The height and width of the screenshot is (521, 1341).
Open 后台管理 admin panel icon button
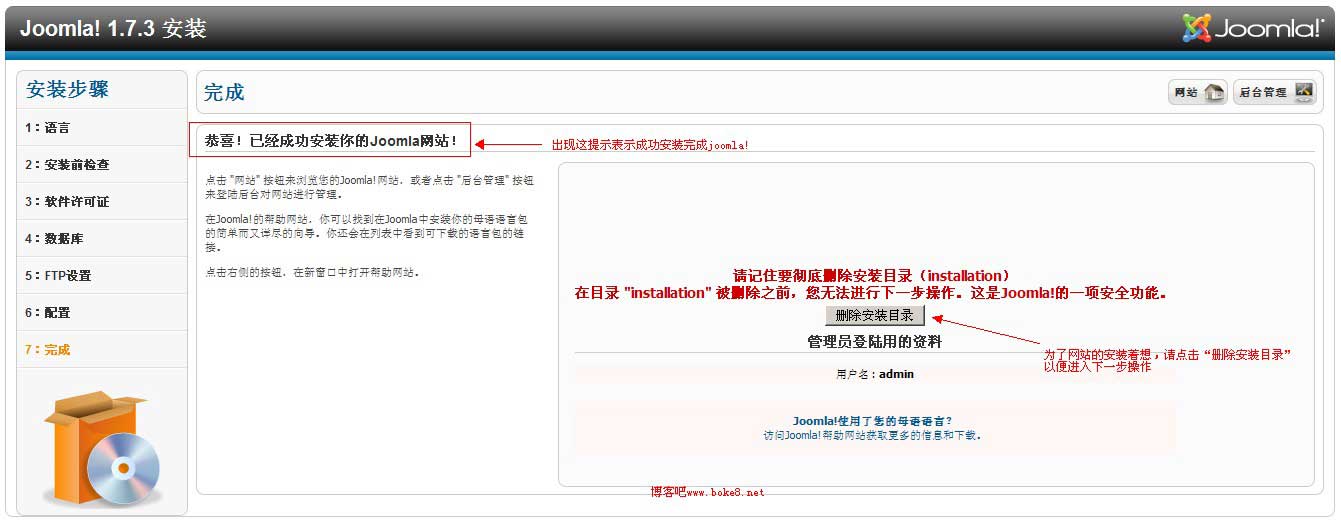pos(1276,93)
